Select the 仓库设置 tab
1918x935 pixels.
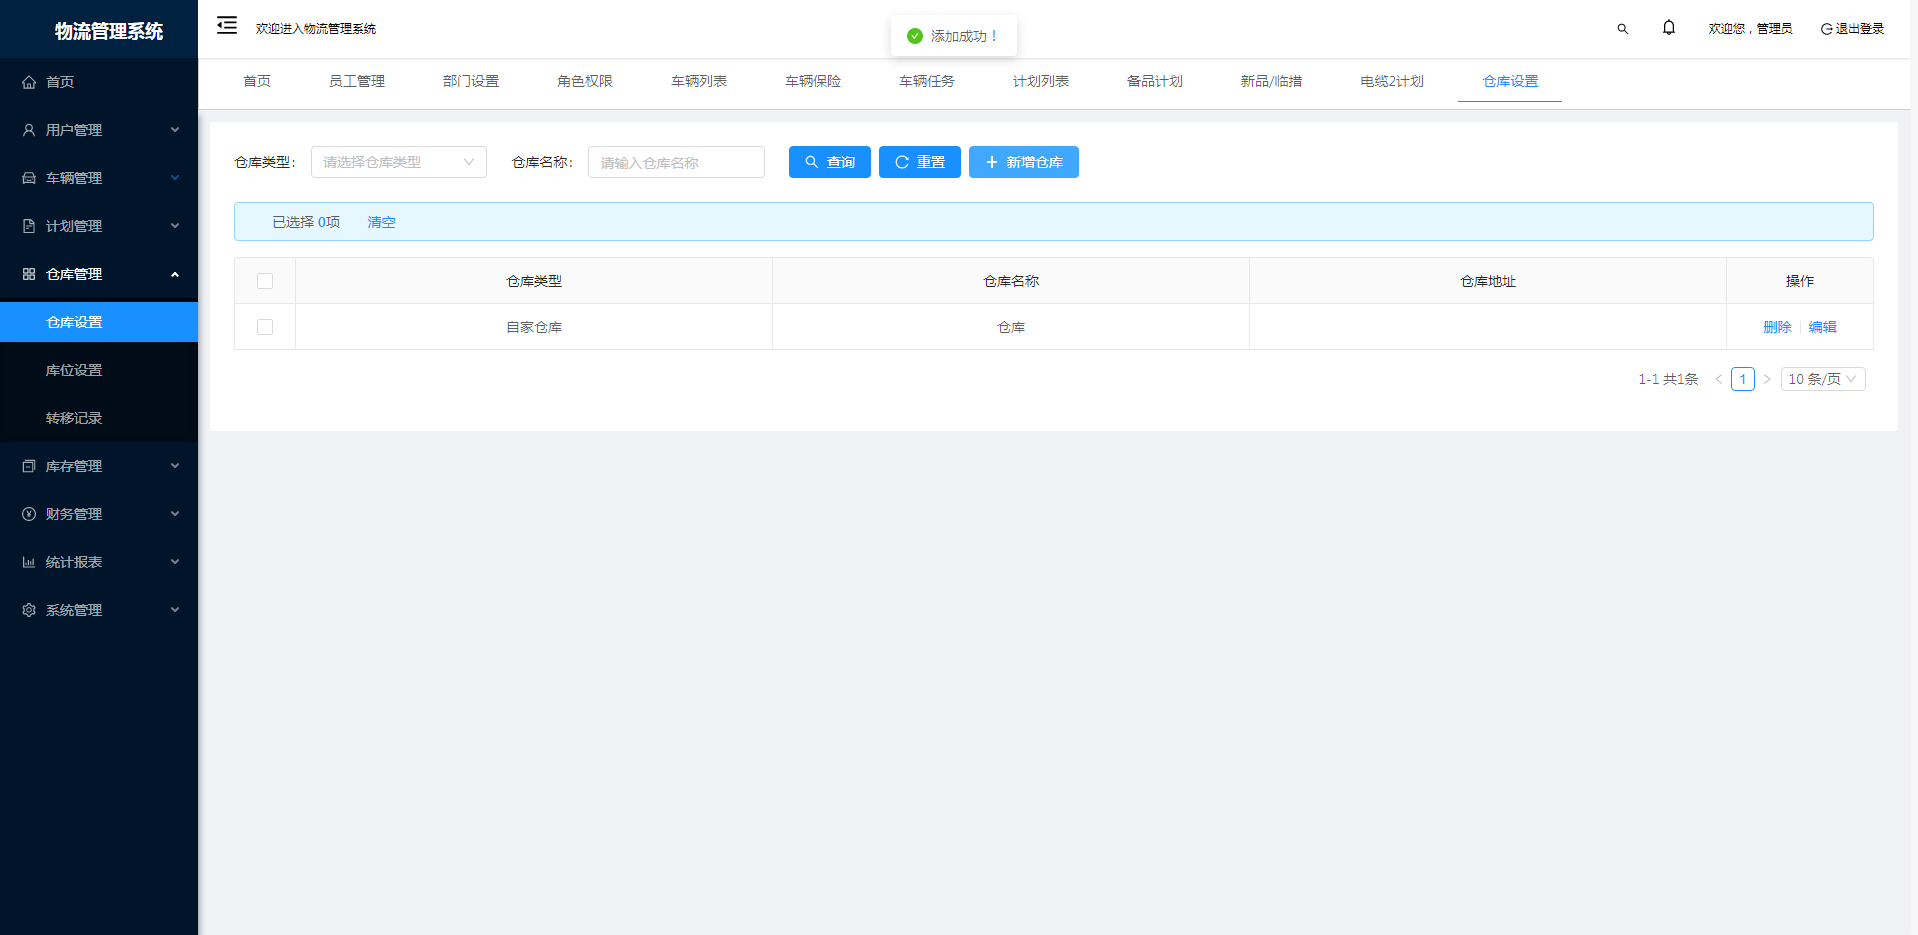pos(1510,81)
